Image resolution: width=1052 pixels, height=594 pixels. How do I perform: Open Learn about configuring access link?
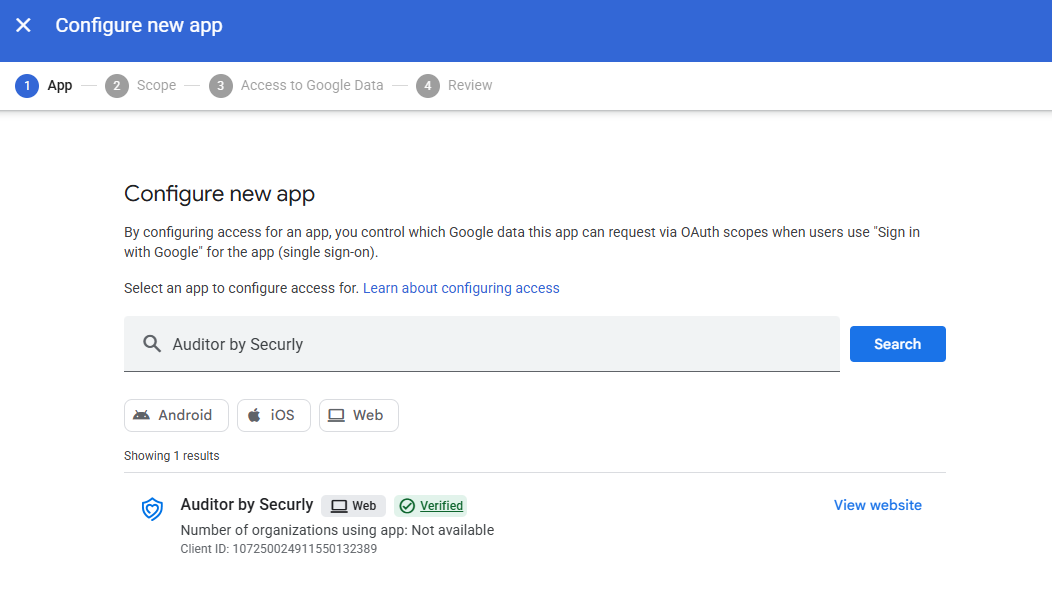[x=461, y=288]
